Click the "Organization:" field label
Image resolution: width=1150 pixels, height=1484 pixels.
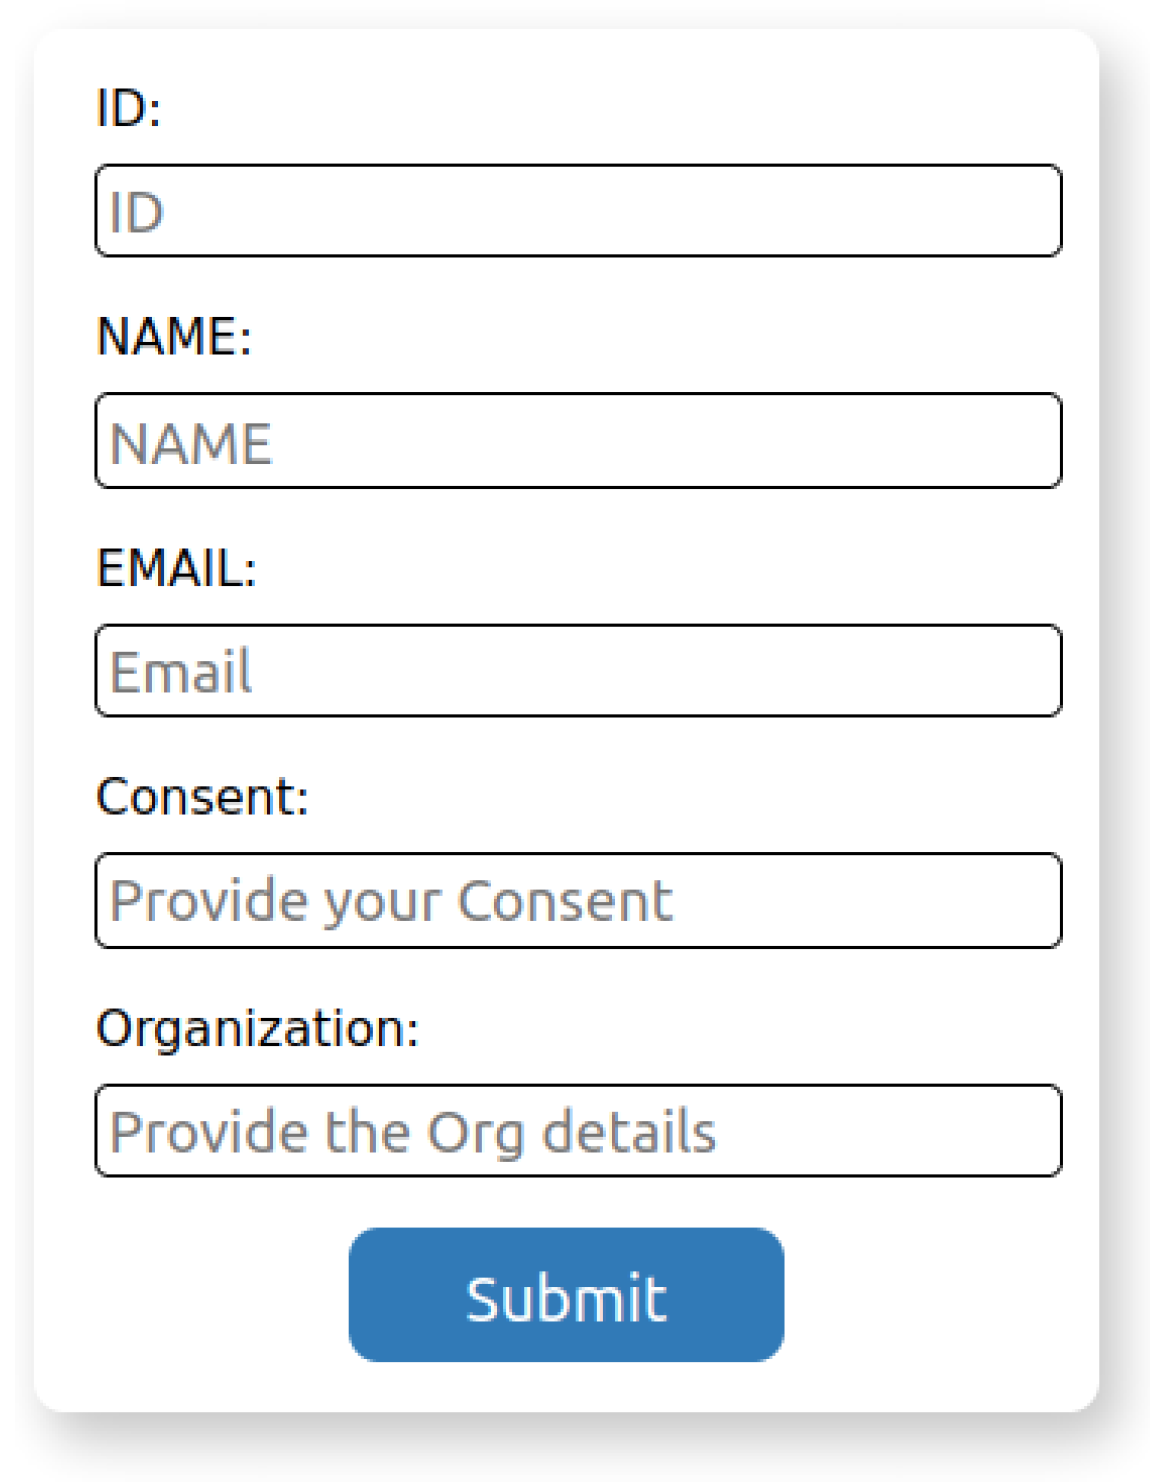[x=257, y=1028]
